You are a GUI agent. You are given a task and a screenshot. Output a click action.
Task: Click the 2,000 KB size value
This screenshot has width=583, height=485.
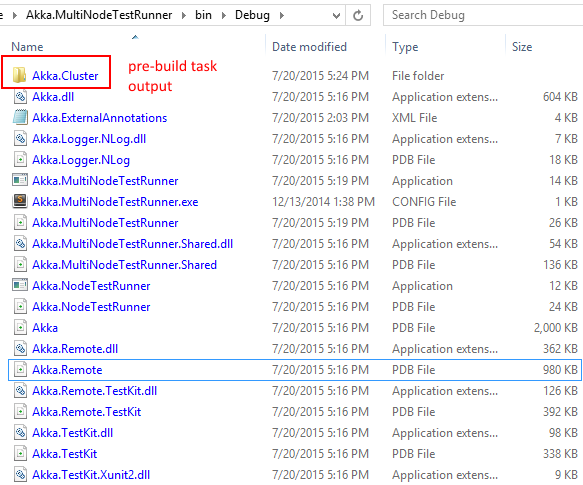pyautogui.click(x=556, y=328)
